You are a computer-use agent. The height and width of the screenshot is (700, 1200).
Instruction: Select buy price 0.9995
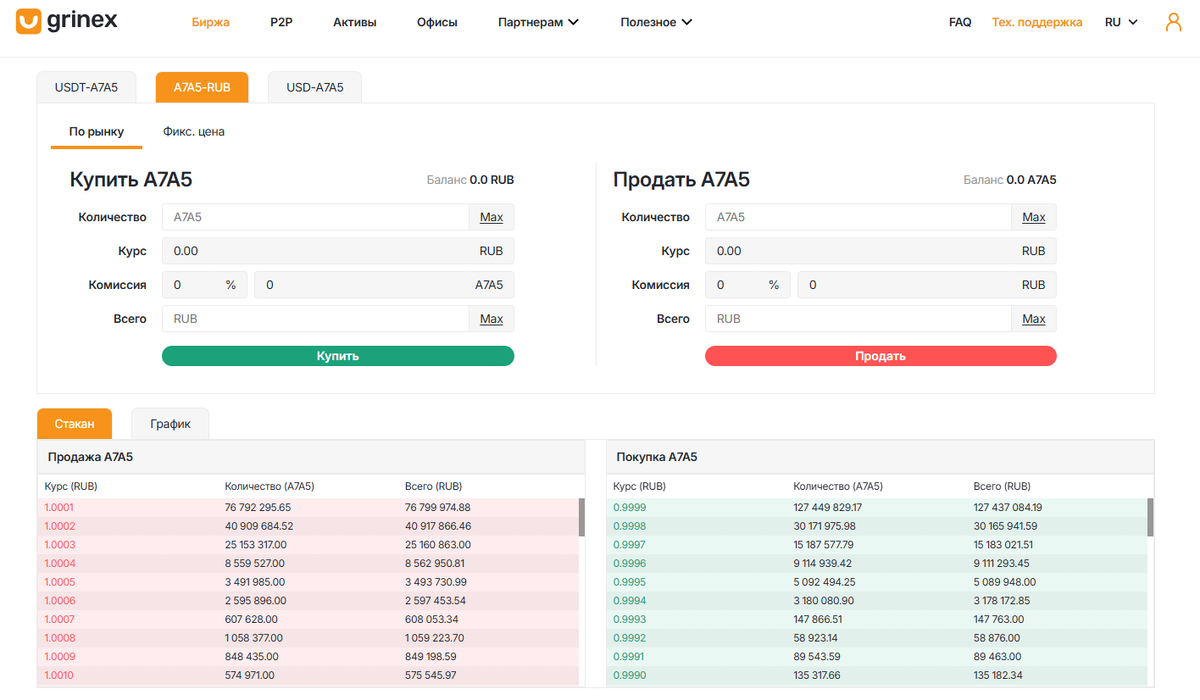click(x=629, y=582)
